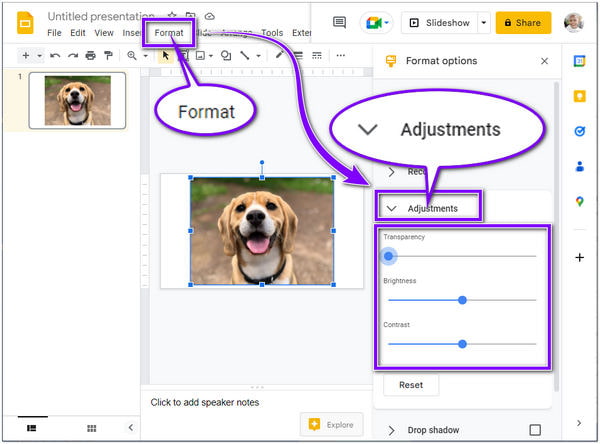Adjust the Transparency slider handle
Viewport: 600px width, 444px height.
(388, 256)
